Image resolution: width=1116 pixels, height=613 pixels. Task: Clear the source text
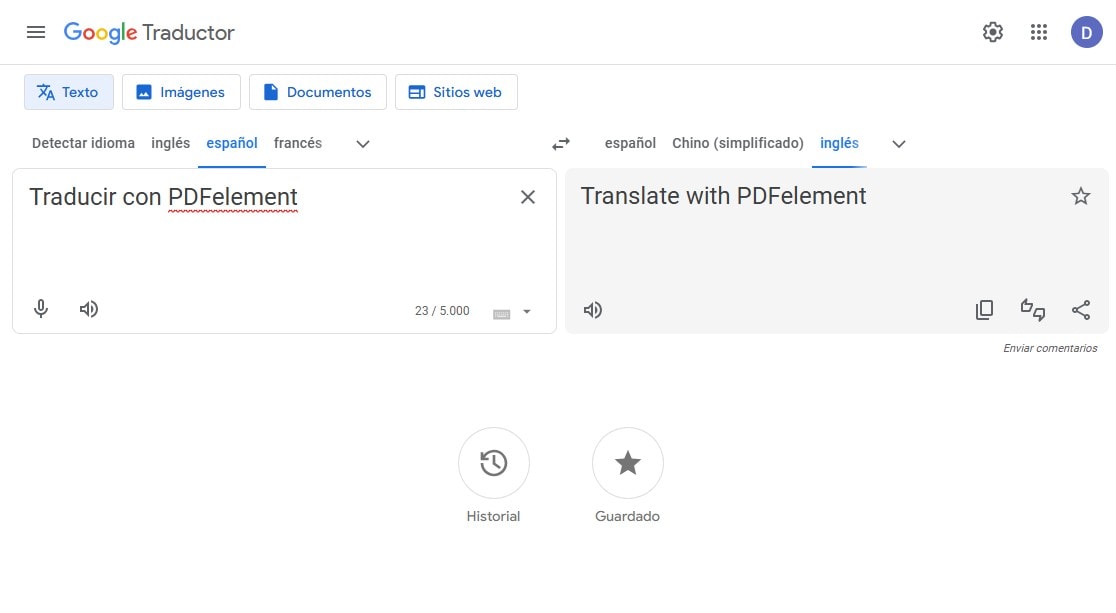click(x=527, y=197)
